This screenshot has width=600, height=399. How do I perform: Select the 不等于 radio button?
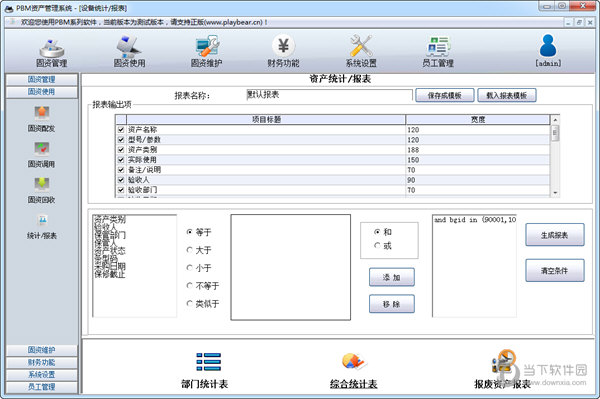click(x=189, y=285)
